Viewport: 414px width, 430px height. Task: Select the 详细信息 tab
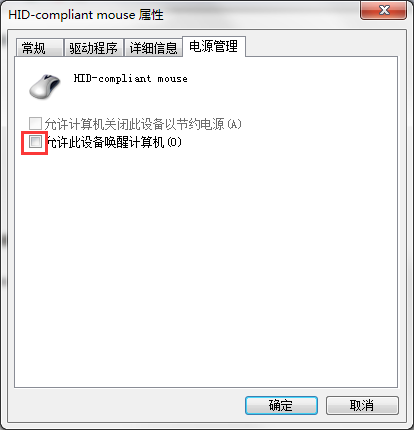pos(153,48)
